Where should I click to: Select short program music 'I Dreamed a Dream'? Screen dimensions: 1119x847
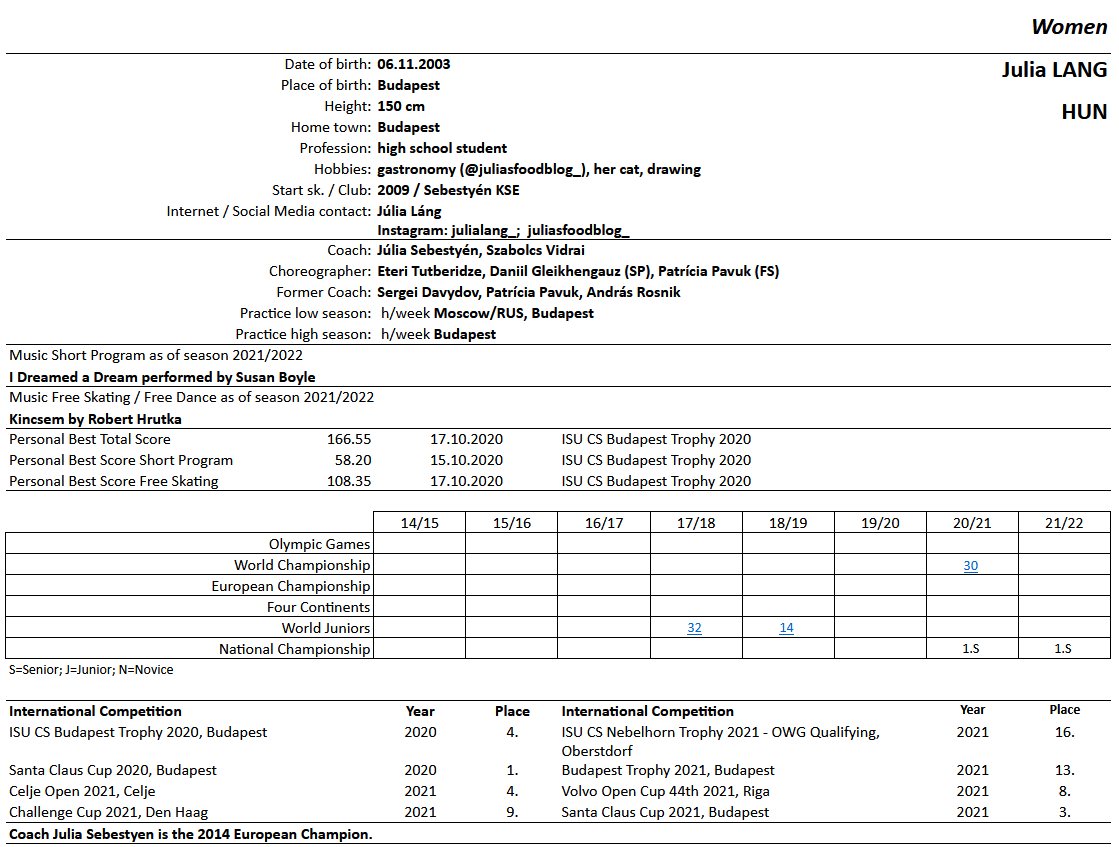75,377
